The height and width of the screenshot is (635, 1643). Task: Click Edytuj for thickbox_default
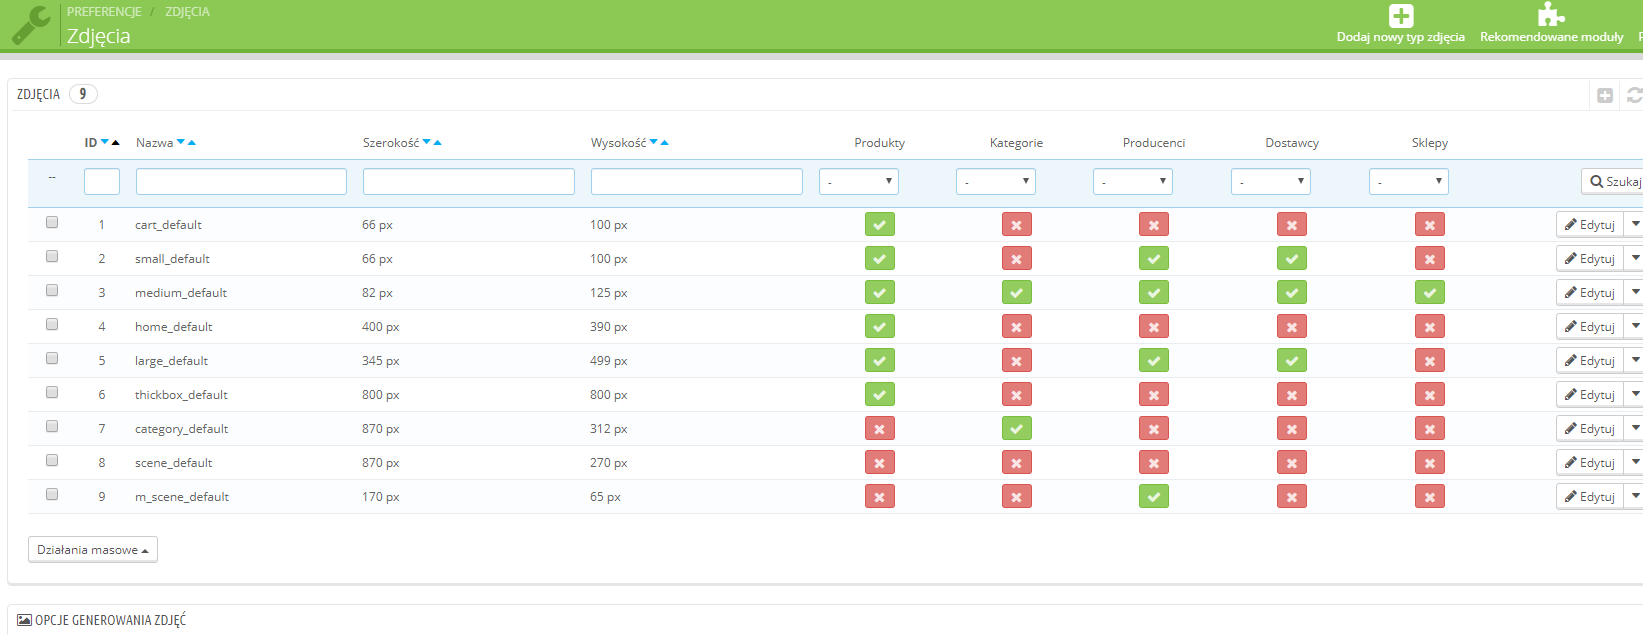click(x=1590, y=395)
